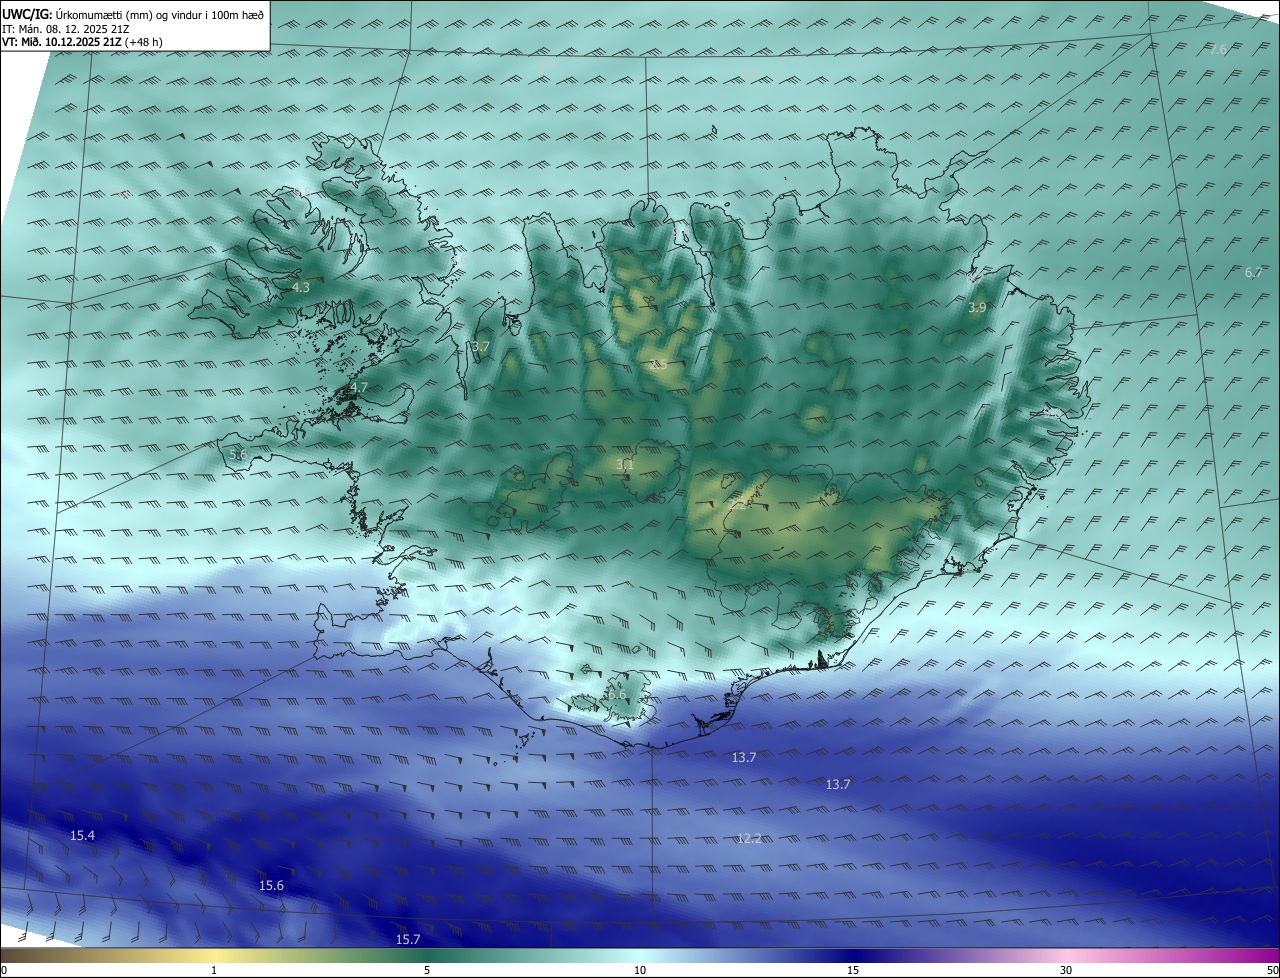Click the 3.1 value label on the map
1280x978 pixels.
(x=625, y=465)
